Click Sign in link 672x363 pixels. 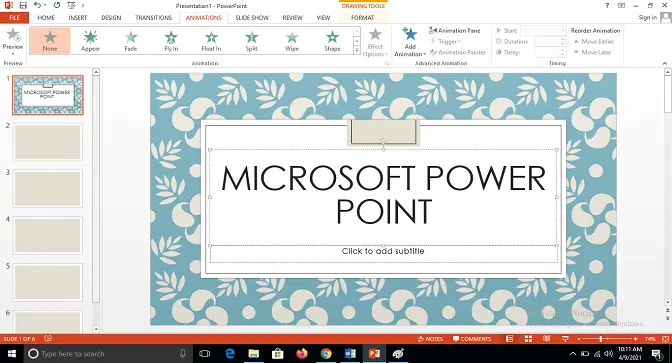648,18
